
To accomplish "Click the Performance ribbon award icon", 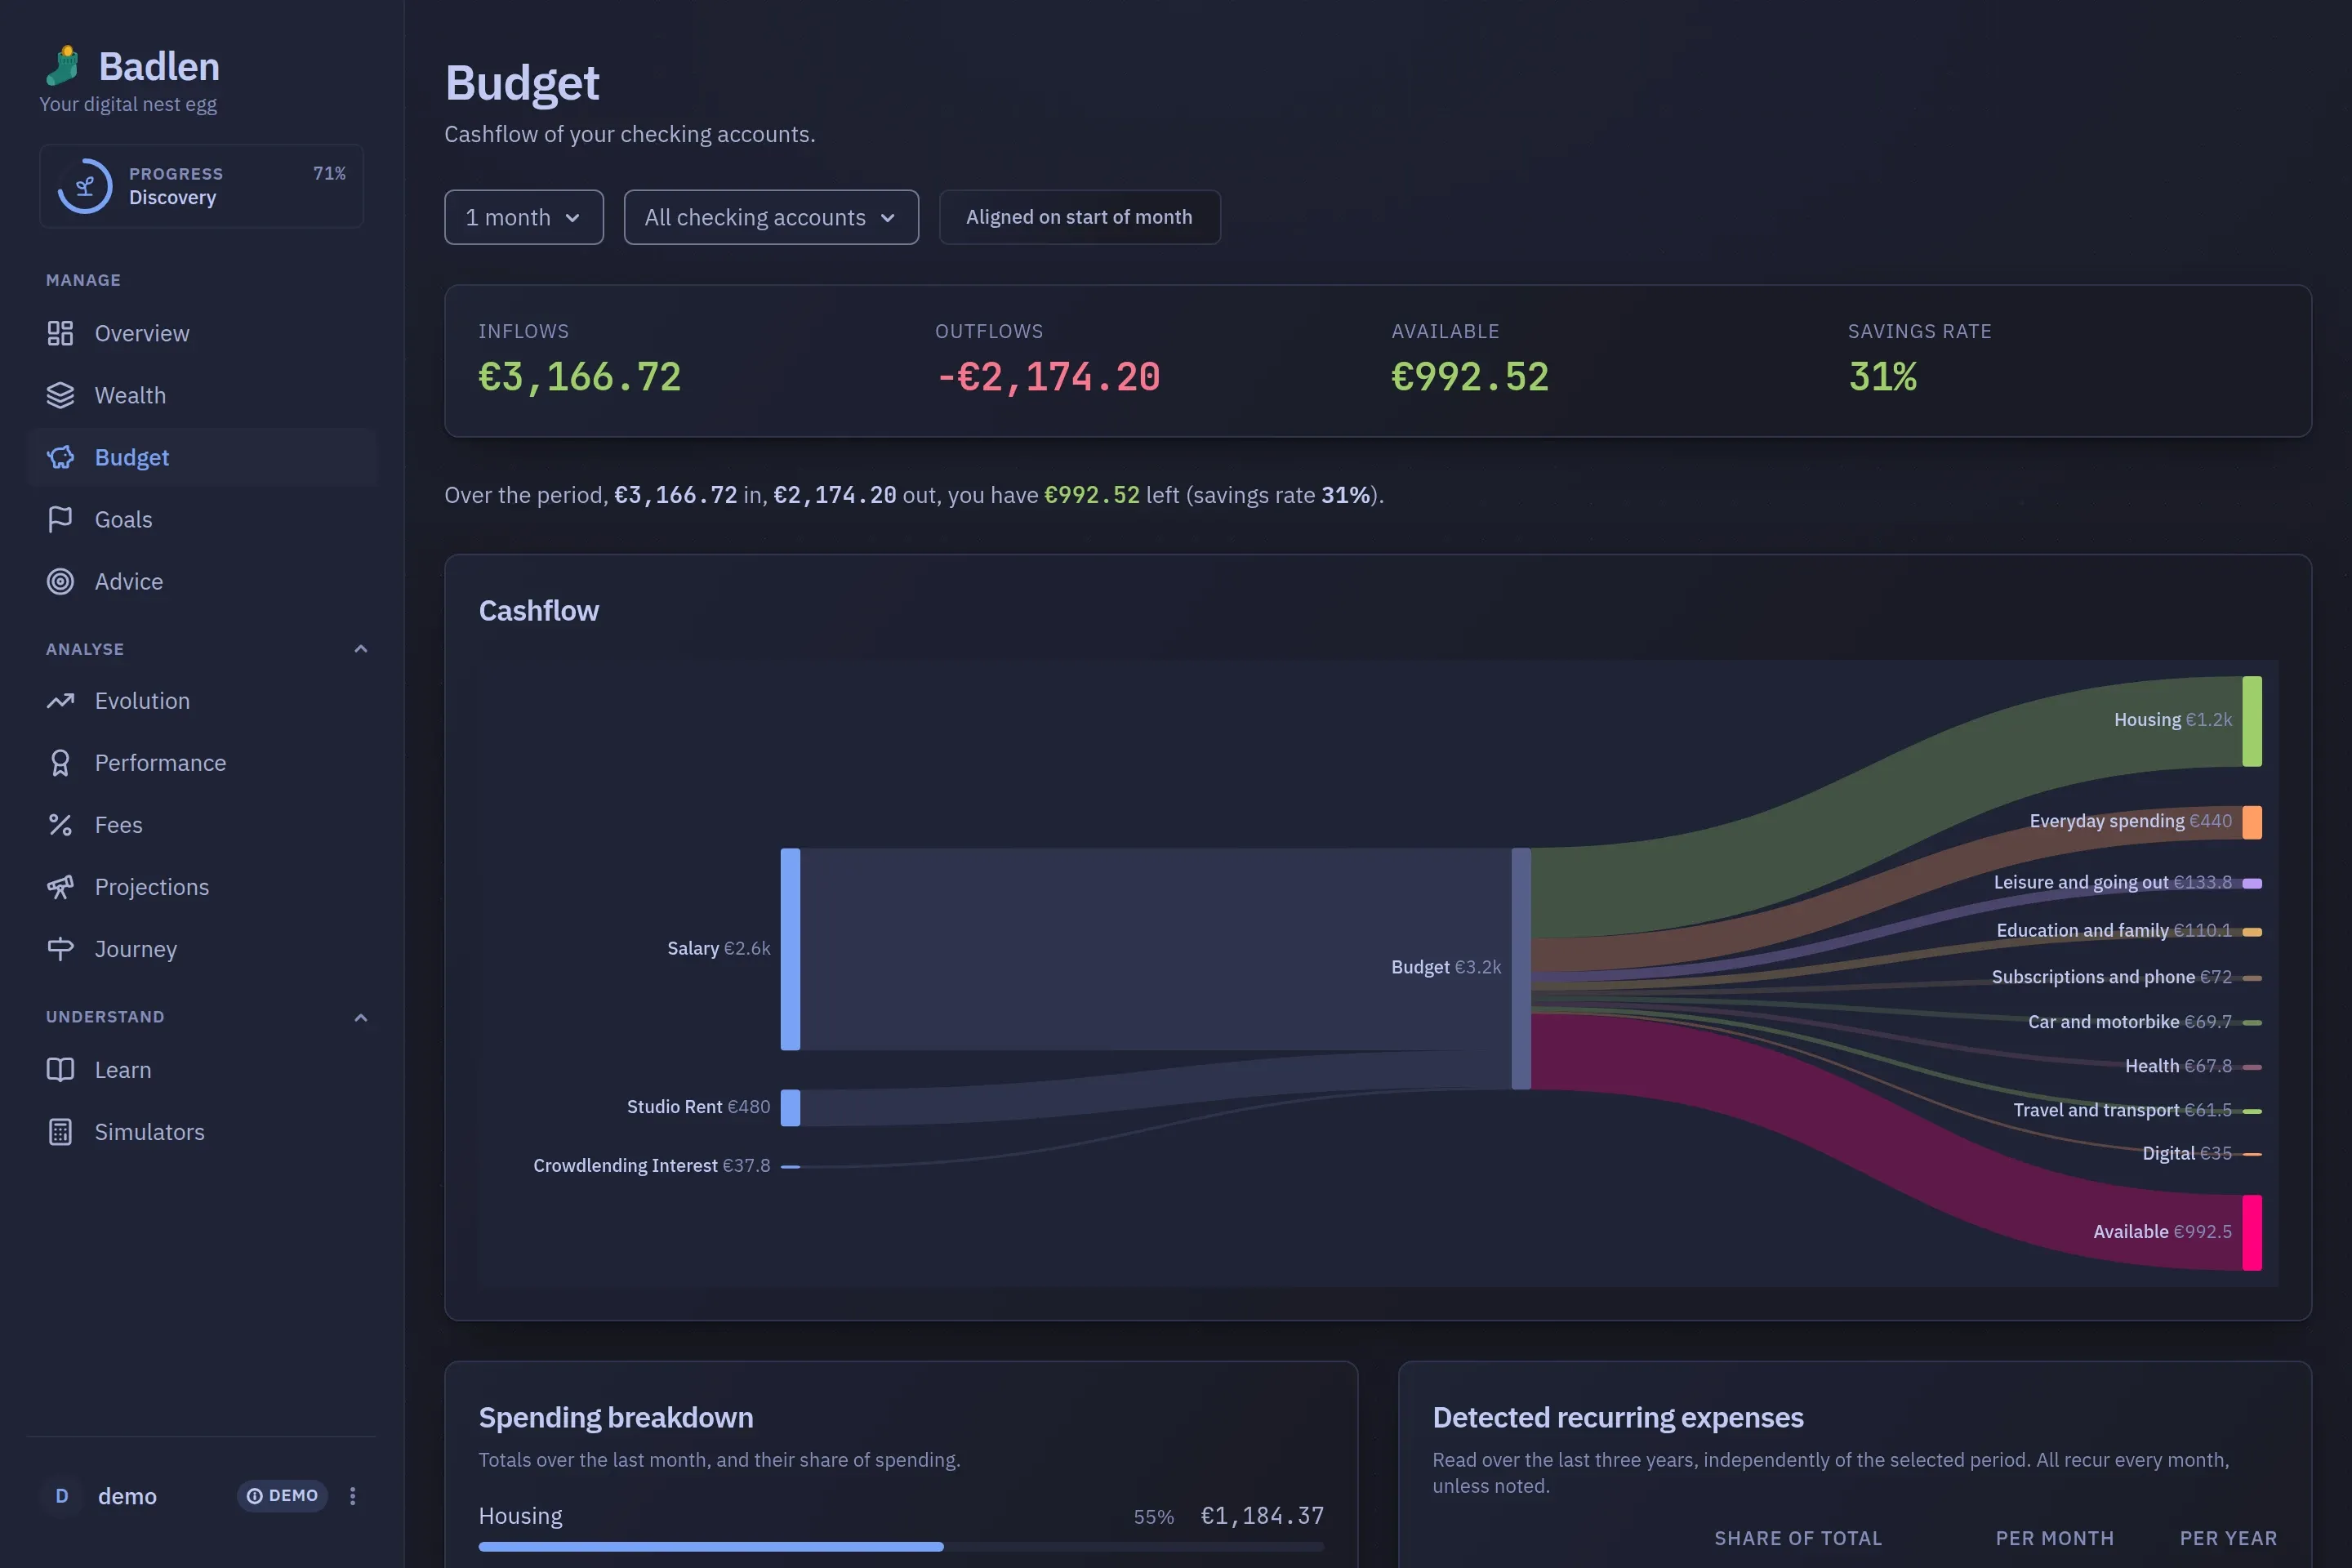I will [60, 763].
